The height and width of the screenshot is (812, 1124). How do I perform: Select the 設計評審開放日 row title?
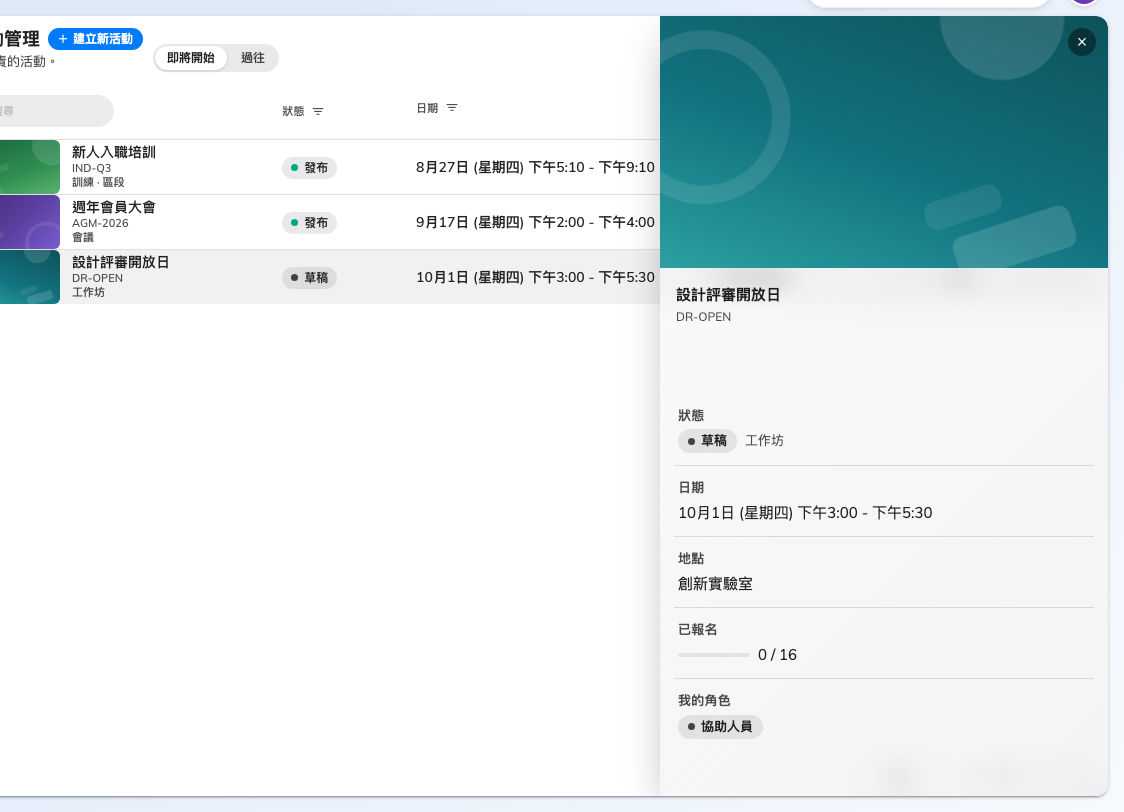120,262
